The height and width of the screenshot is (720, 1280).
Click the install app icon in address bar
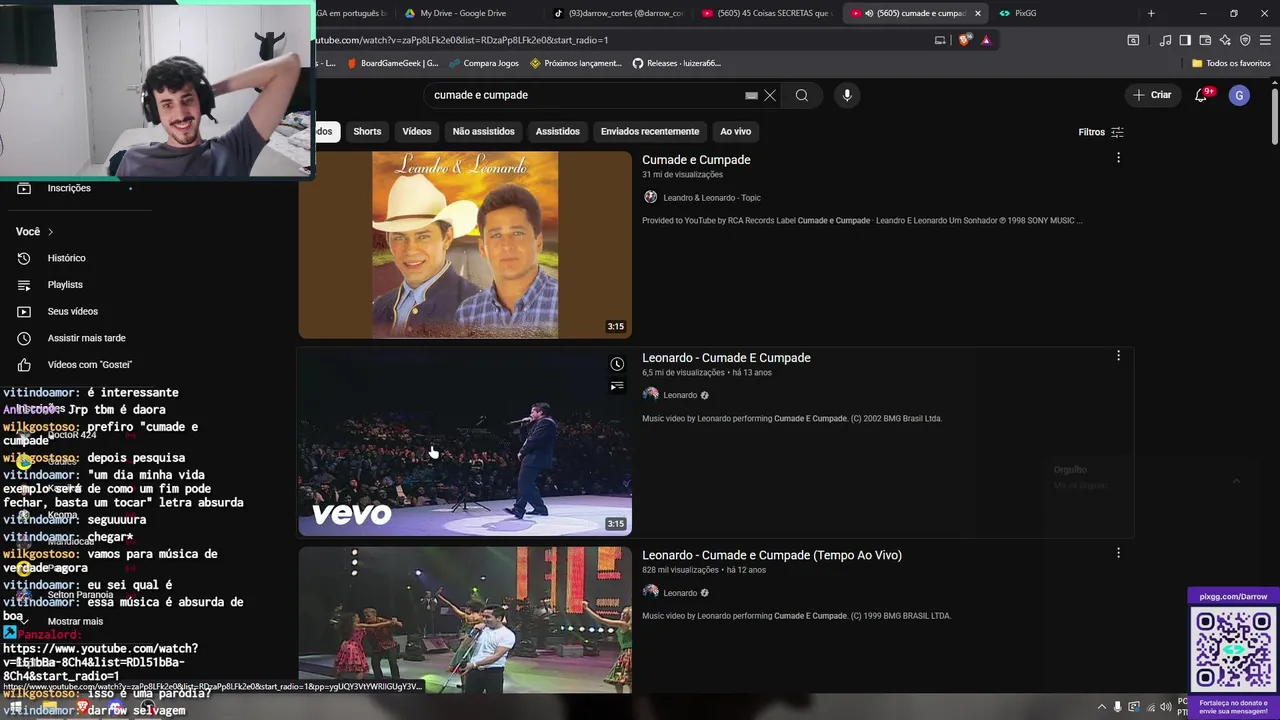click(x=940, y=40)
